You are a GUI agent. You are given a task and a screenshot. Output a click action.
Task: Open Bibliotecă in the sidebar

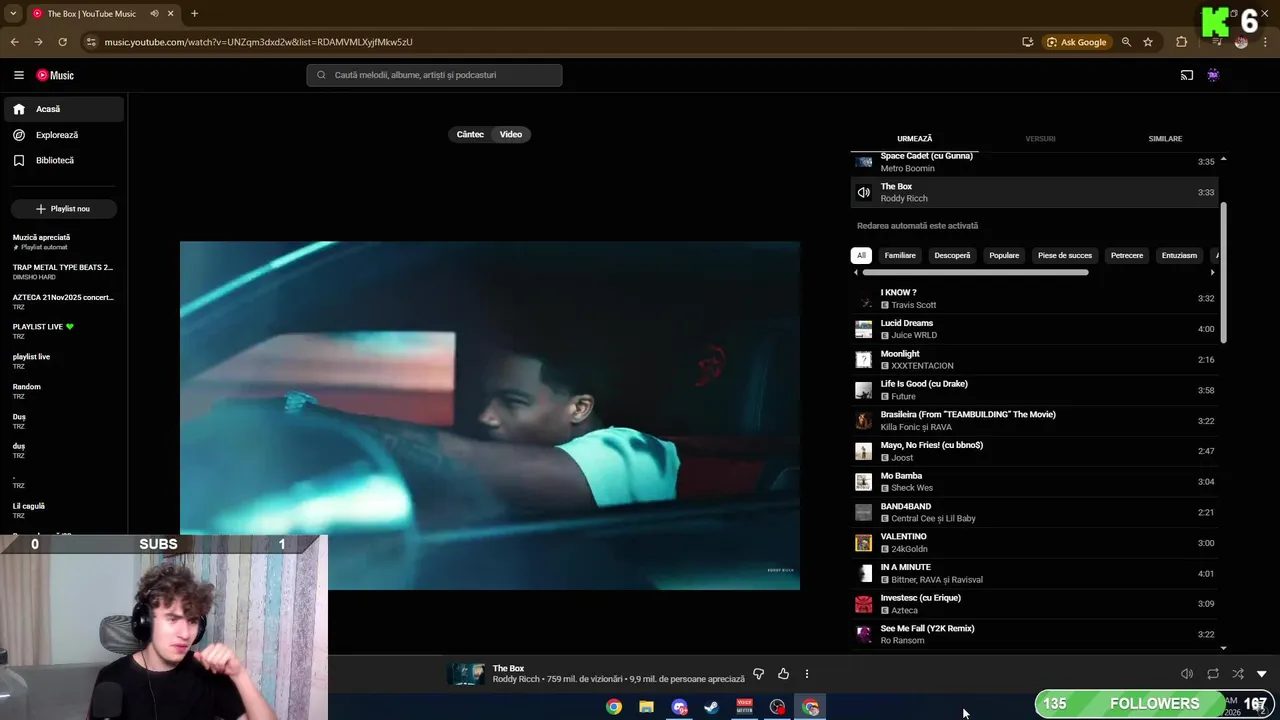coord(64,160)
